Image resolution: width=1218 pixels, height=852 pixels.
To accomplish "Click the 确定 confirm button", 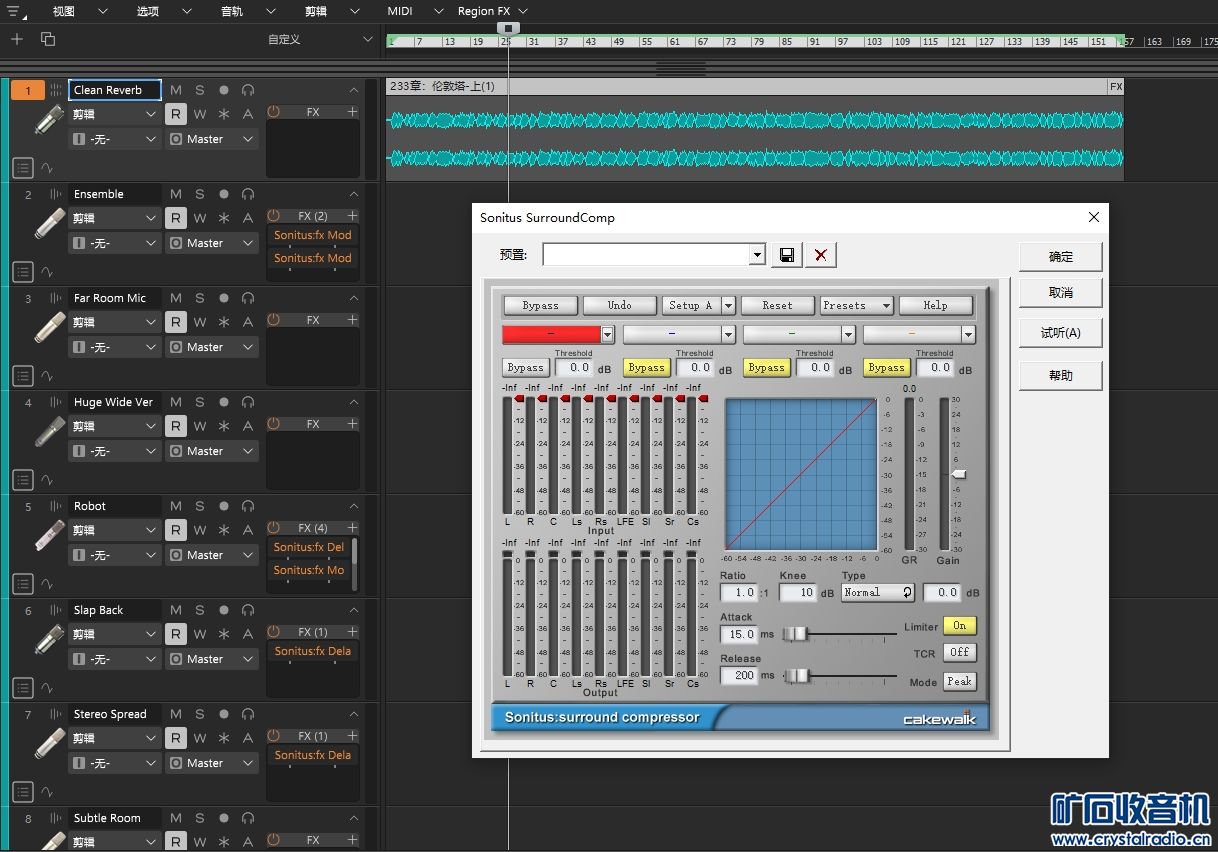I will coord(1060,257).
